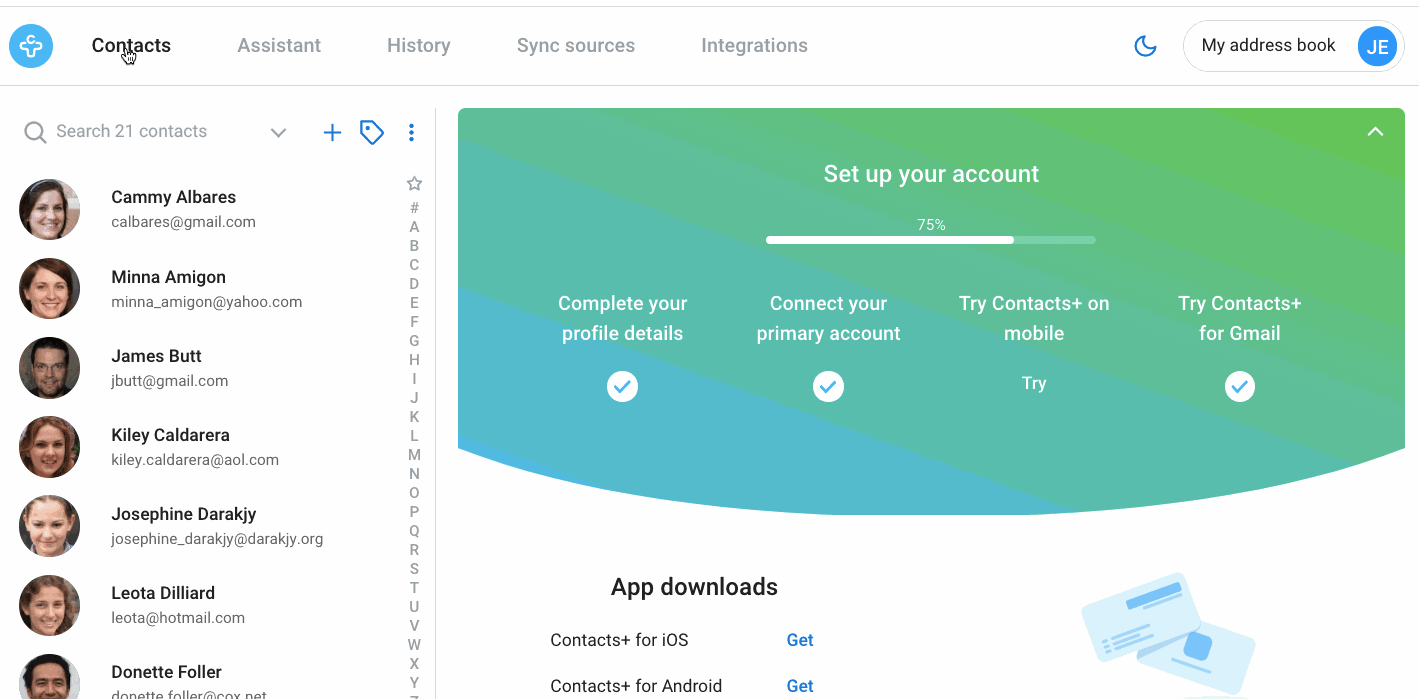This screenshot has height=699, width=1419.
Task: Click the Contacts+ logo icon
Action: 31,46
